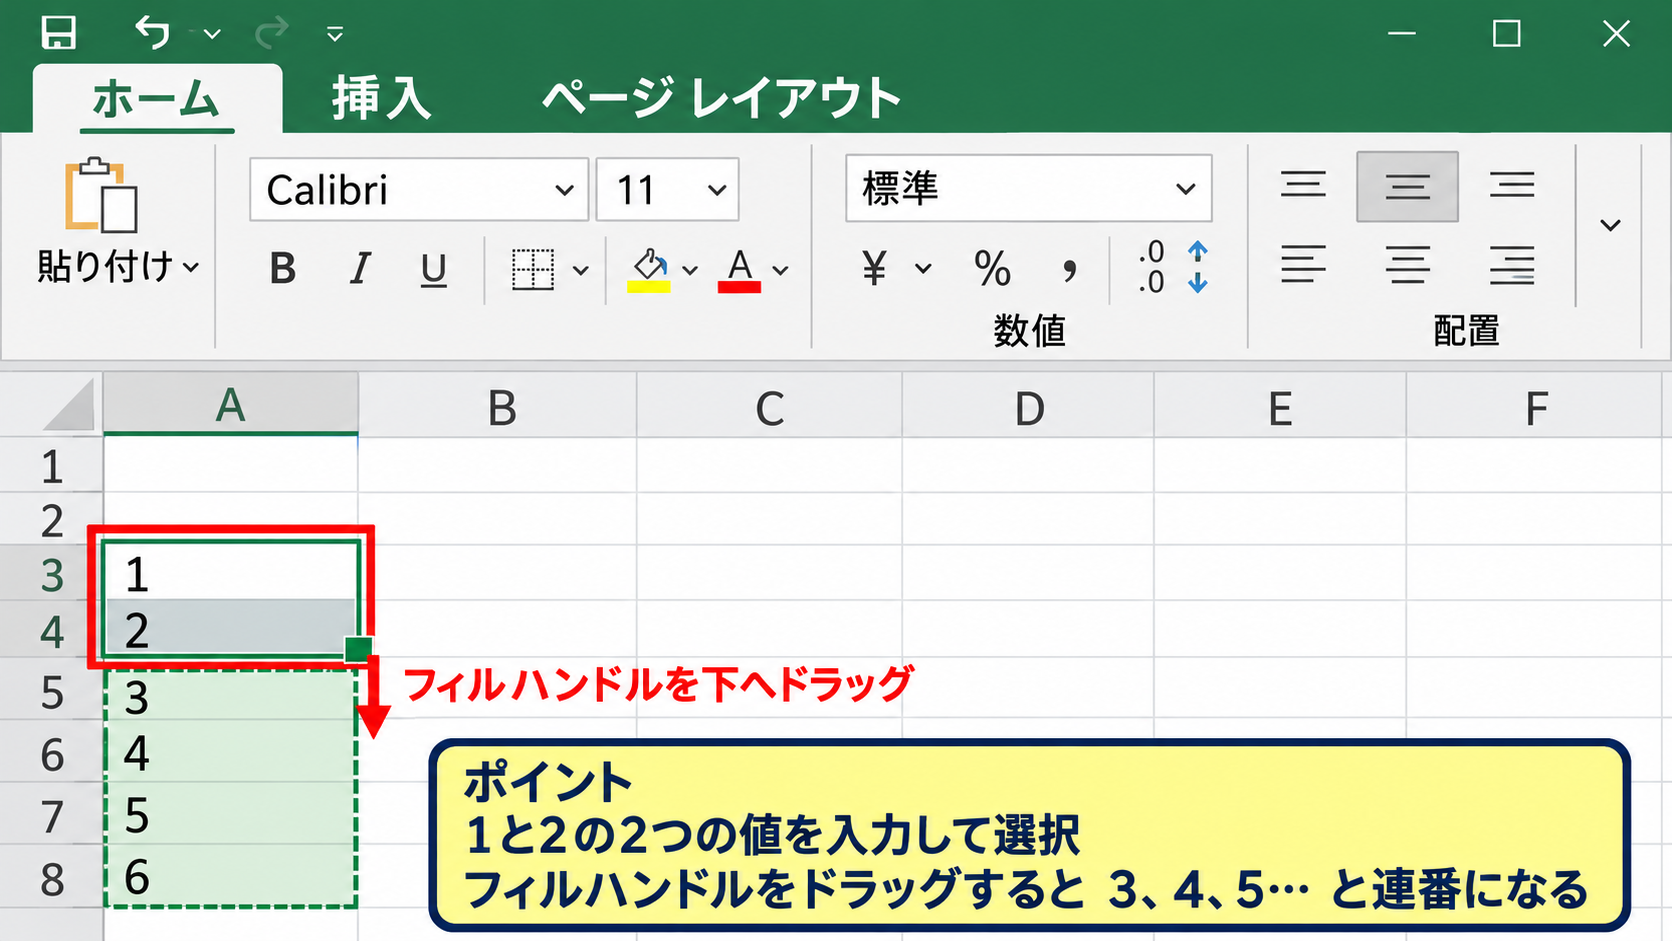Viewport: 1672px width, 941px height.
Task: Apply yen currency format
Action: [x=874, y=268]
